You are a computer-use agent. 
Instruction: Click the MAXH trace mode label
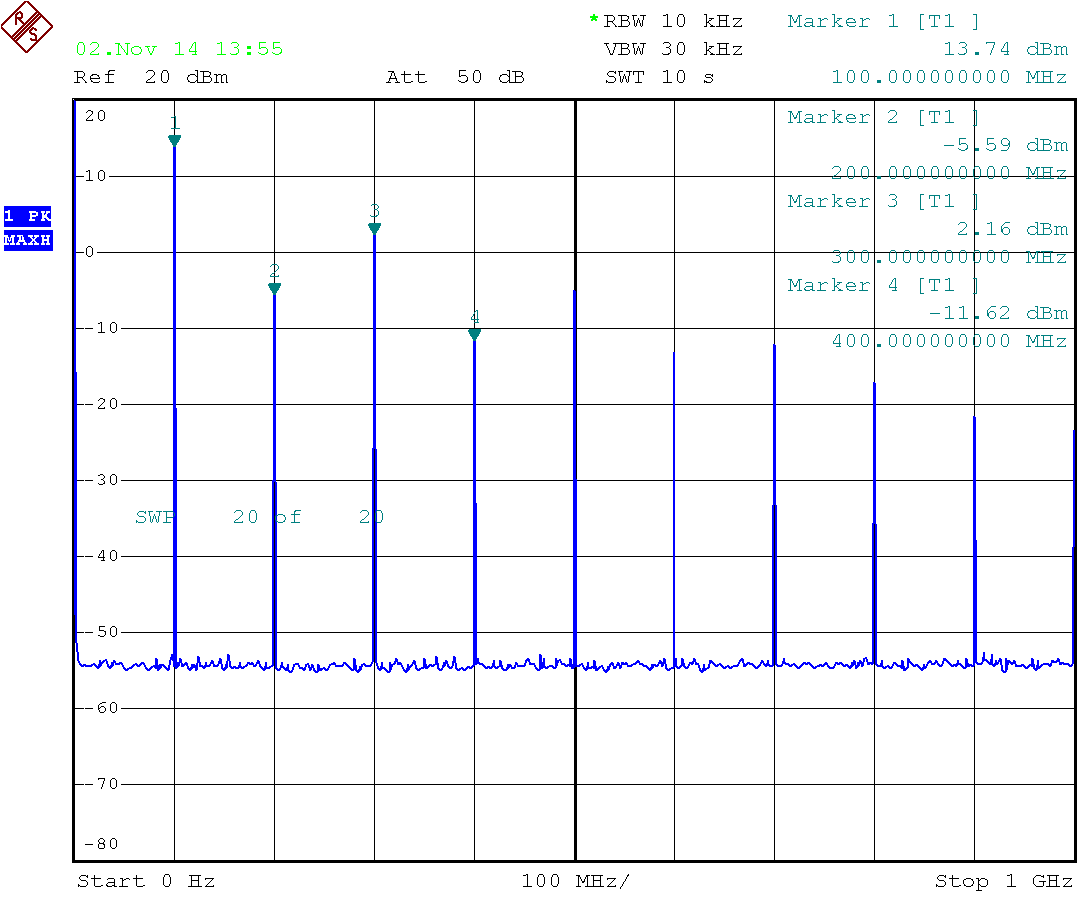[x=28, y=240]
